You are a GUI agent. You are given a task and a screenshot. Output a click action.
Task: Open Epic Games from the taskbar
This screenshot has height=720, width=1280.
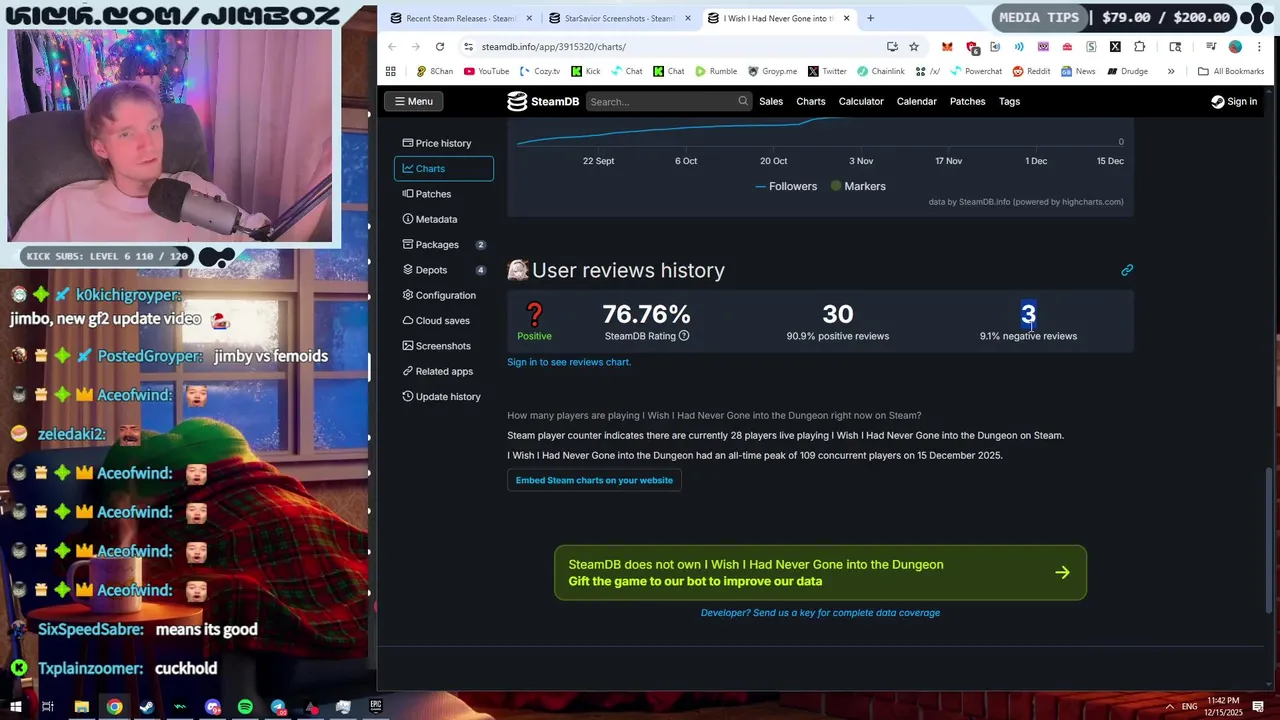pyautogui.click(x=376, y=707)
